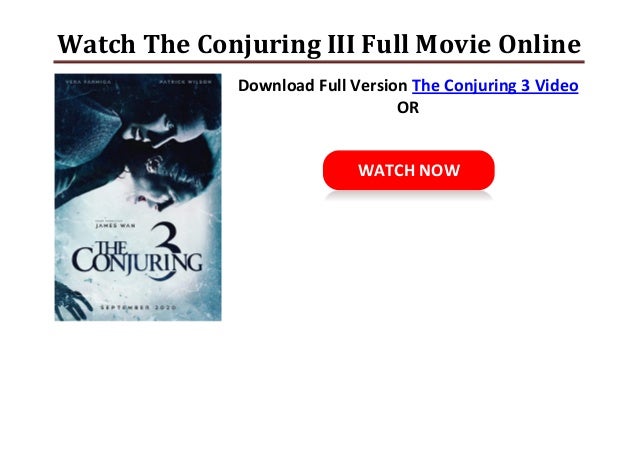Screen dimensions: 638x452
Task: Click the Patrick Wilson name on poster
Action: 186,82
